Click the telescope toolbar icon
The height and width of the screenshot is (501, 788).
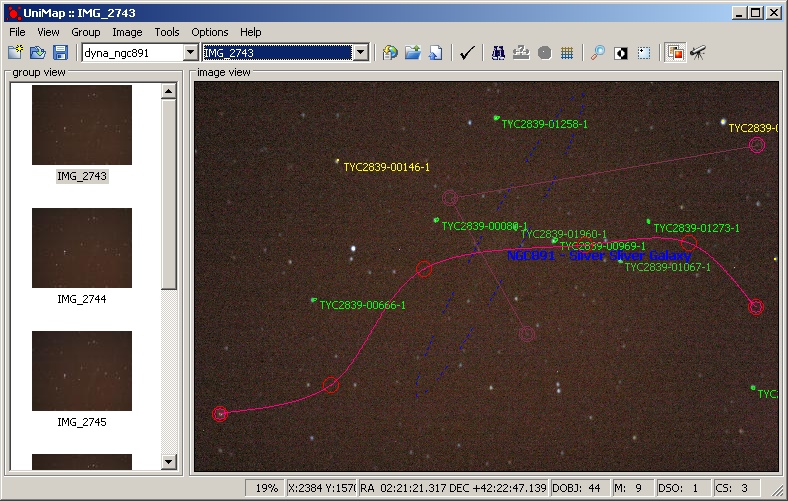[698, 52]
